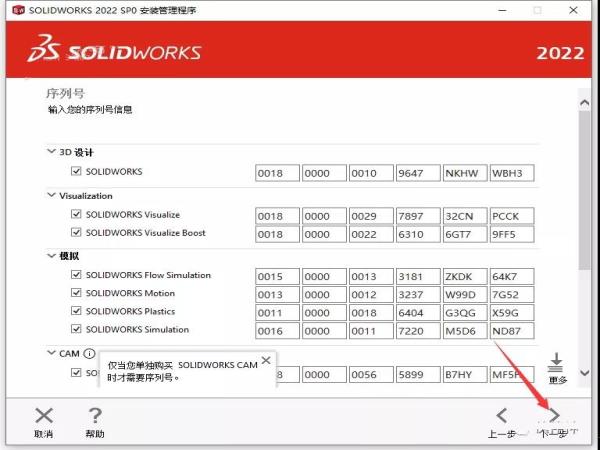Click the More download-arrow icon

557,362
